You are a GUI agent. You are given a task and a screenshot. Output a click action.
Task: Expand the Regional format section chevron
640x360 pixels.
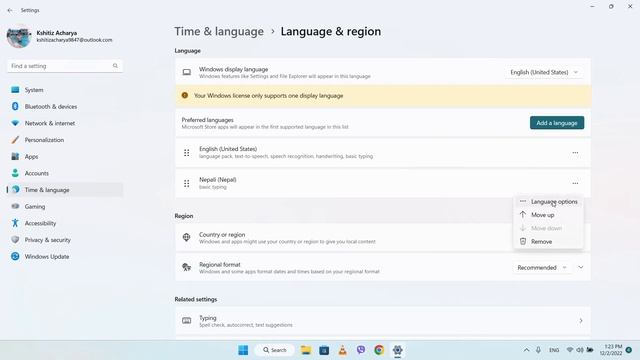click(x=580, y=267)
